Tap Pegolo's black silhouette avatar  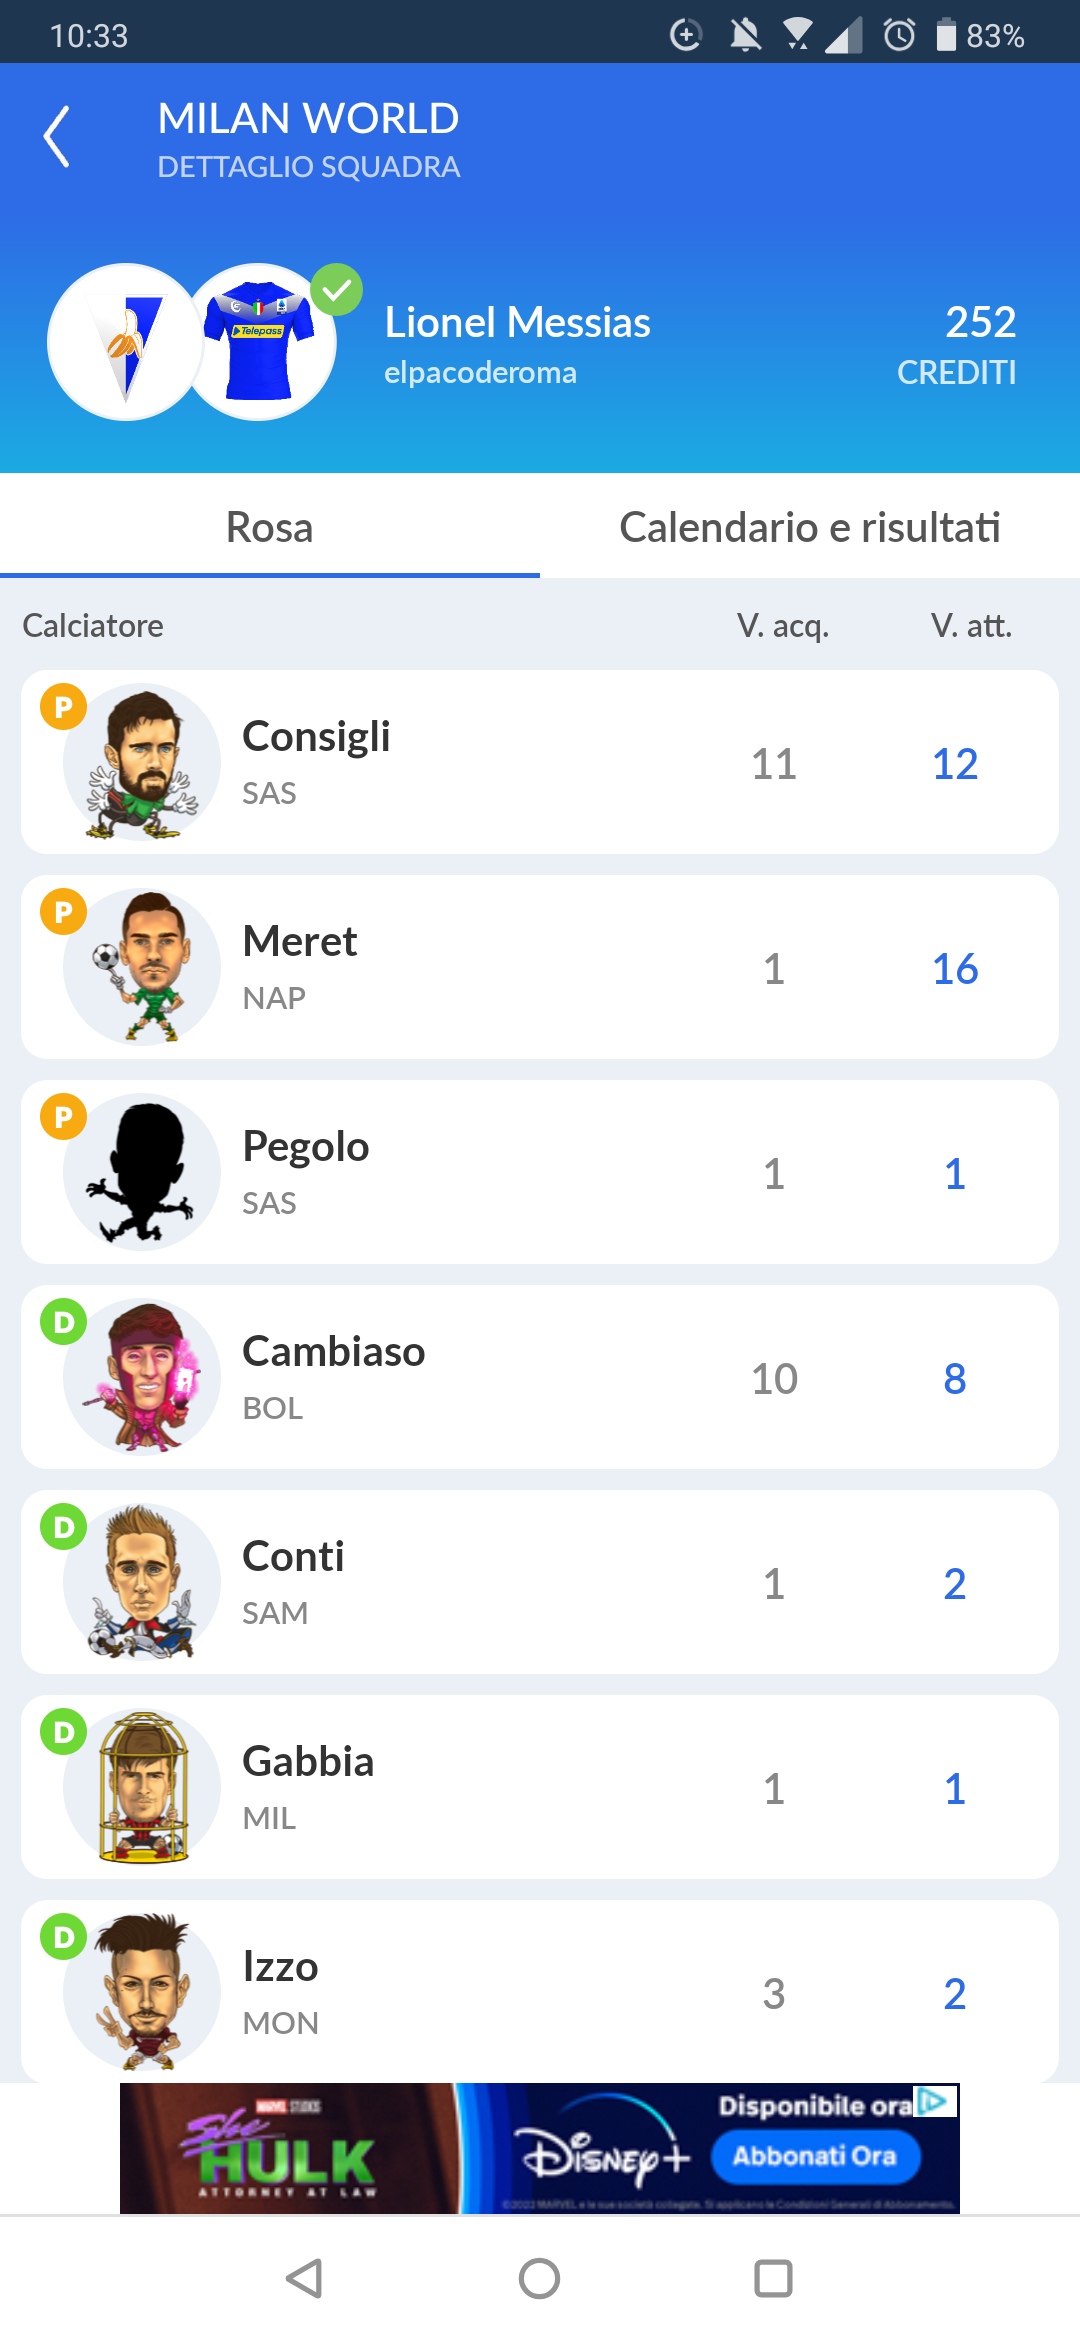coord(142,1172)
